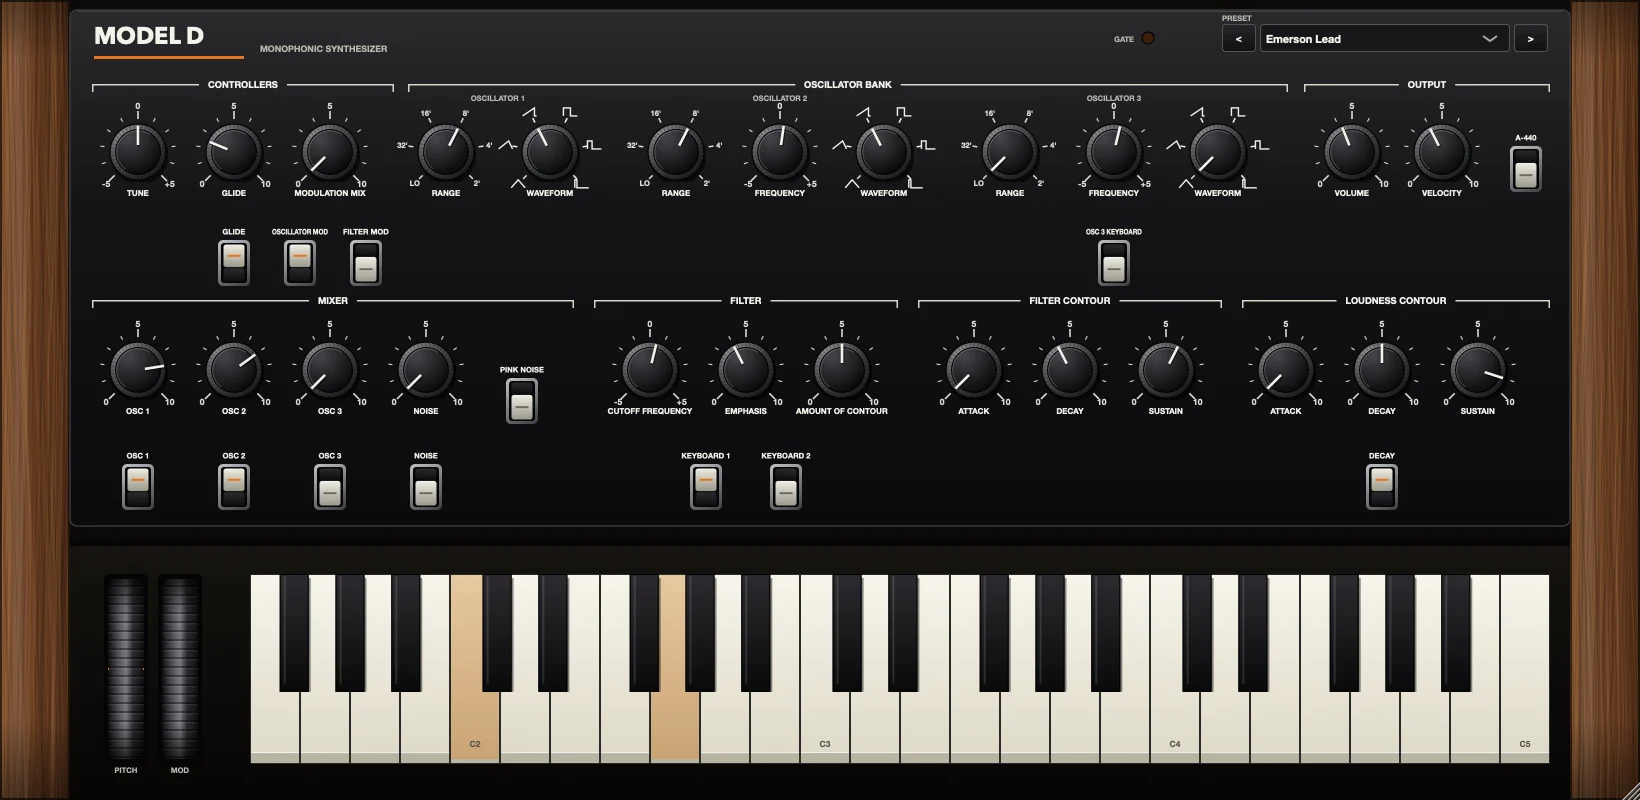Click the Mixer OSC 3 level knob
Image resolution: width=1640 pixels, height=800 pixels.
(330, 370)
